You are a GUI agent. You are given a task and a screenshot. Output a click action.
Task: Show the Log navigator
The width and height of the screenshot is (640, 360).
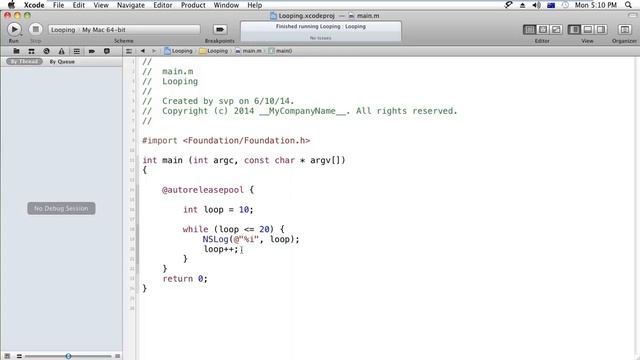pos(107,51)
